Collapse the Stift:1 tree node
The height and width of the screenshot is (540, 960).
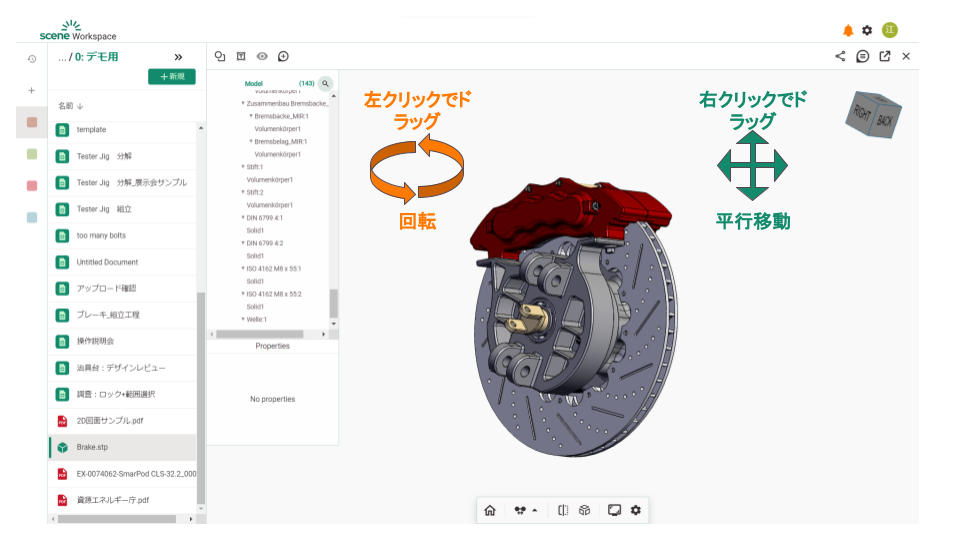pos(242,167)
